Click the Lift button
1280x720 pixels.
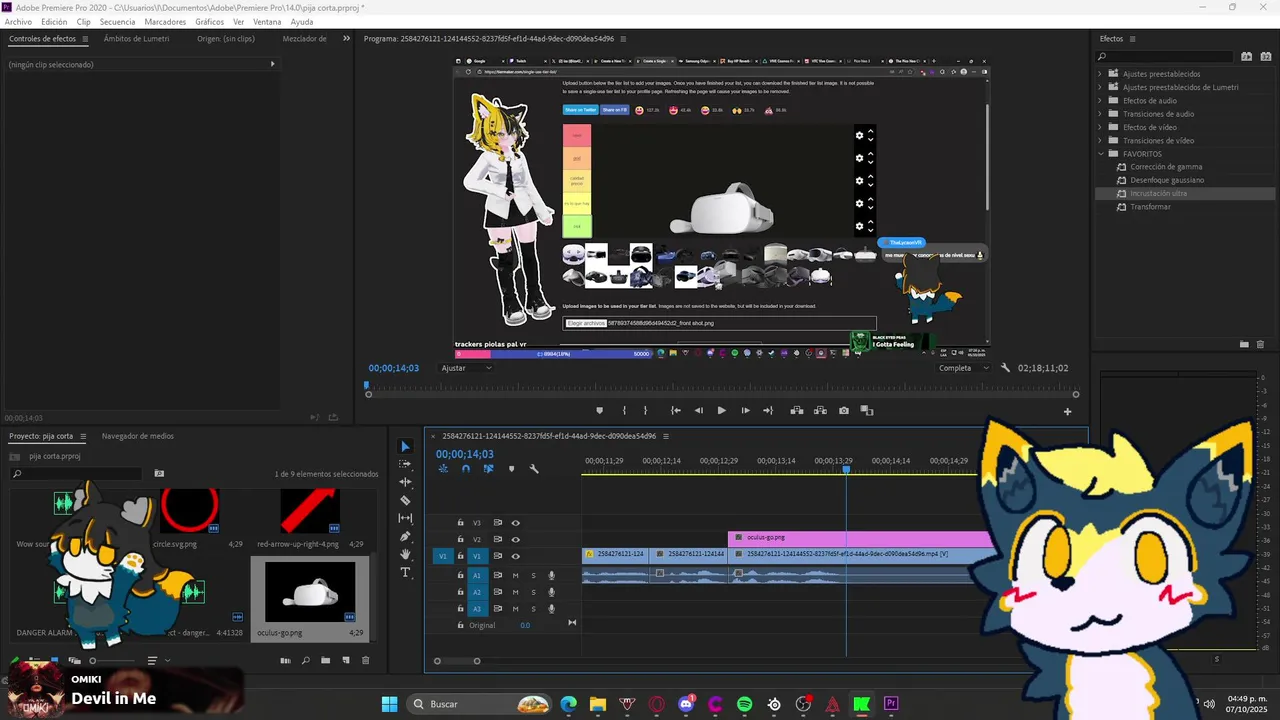(x=797, y=410)
